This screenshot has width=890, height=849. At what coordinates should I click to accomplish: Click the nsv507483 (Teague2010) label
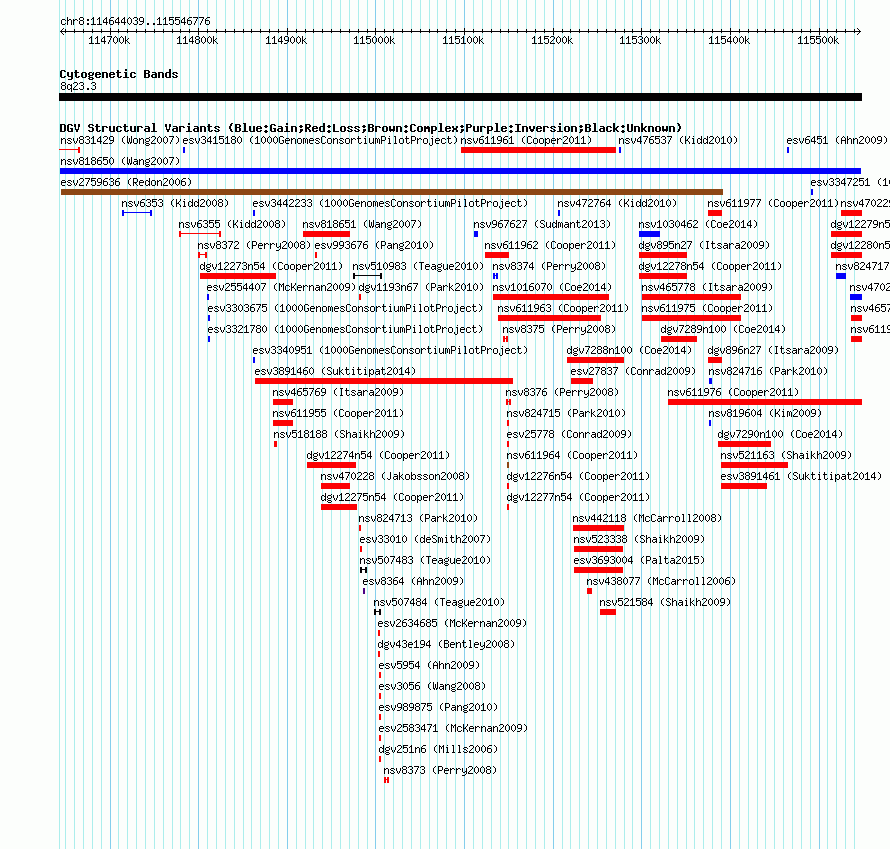coord(425,560)
